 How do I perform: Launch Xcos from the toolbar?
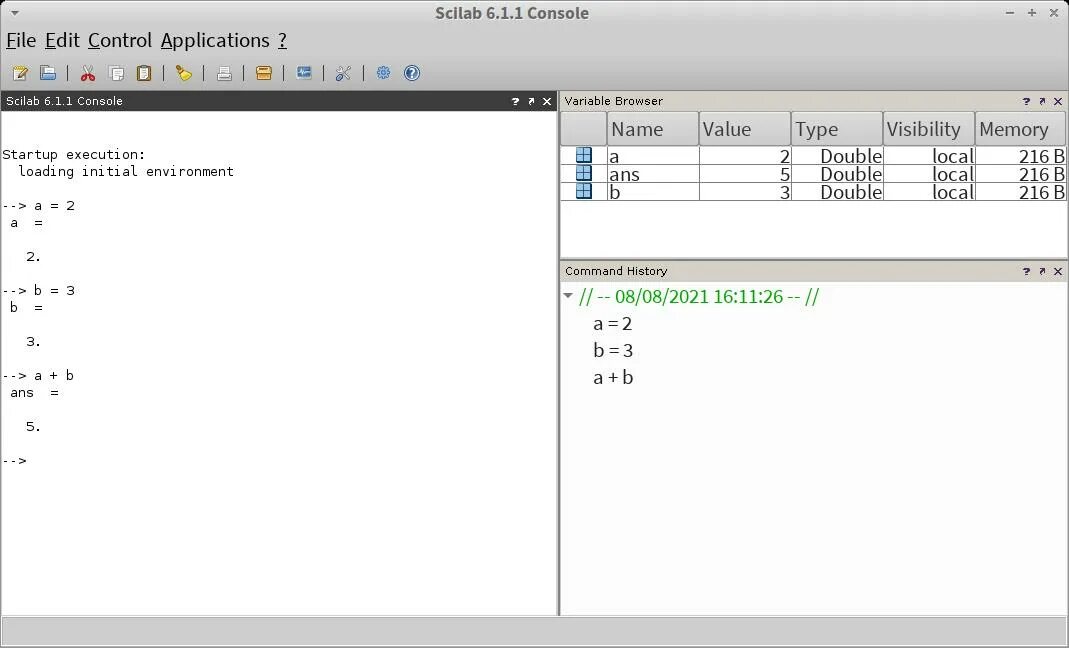pos(304,73)
